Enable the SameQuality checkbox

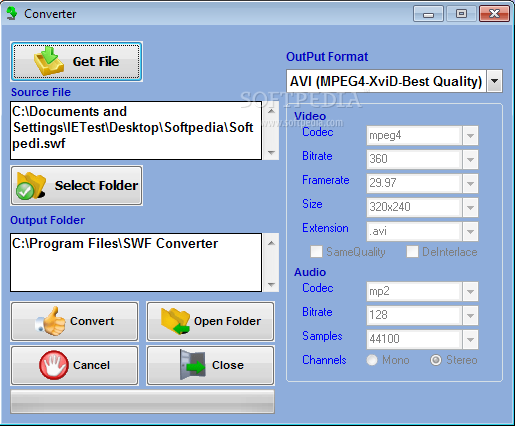coord(316,252)
